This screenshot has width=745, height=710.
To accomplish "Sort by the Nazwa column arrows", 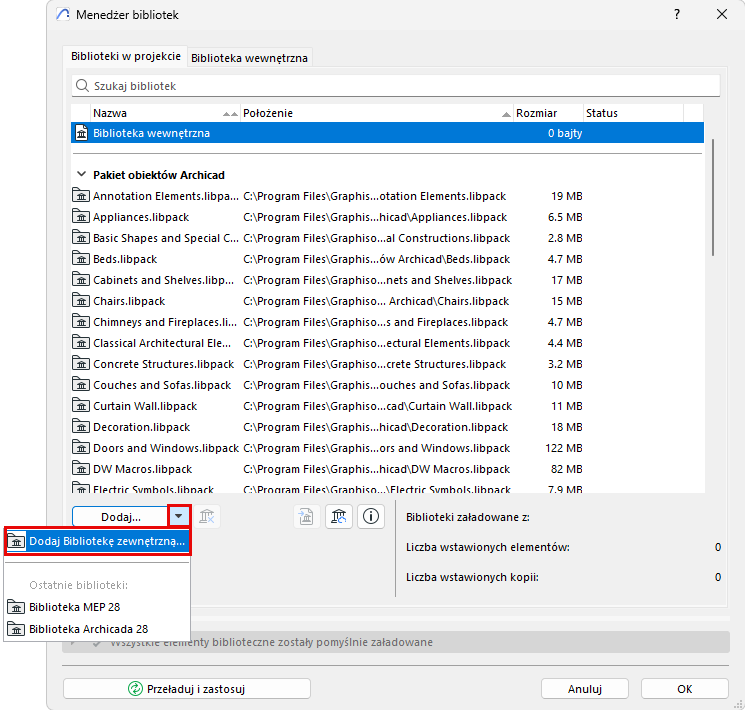I will tap(230, 114).
